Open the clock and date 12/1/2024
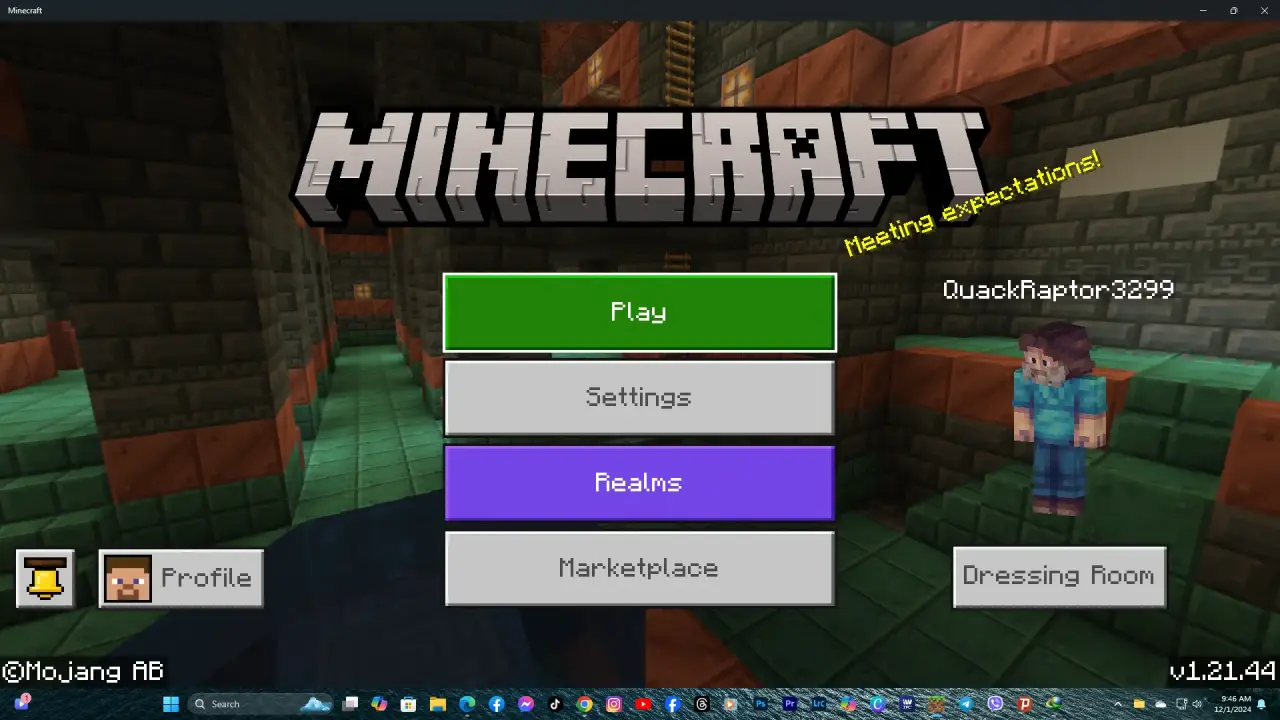The height and width of the screenshot is (720, 1280). click(x=1232, y=704)
